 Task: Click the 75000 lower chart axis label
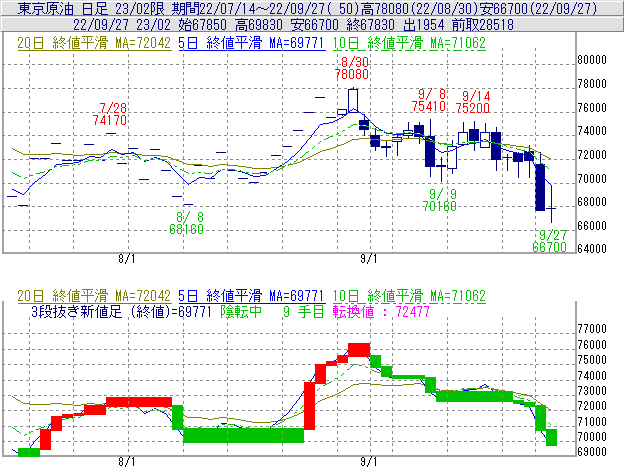point(592,360)
